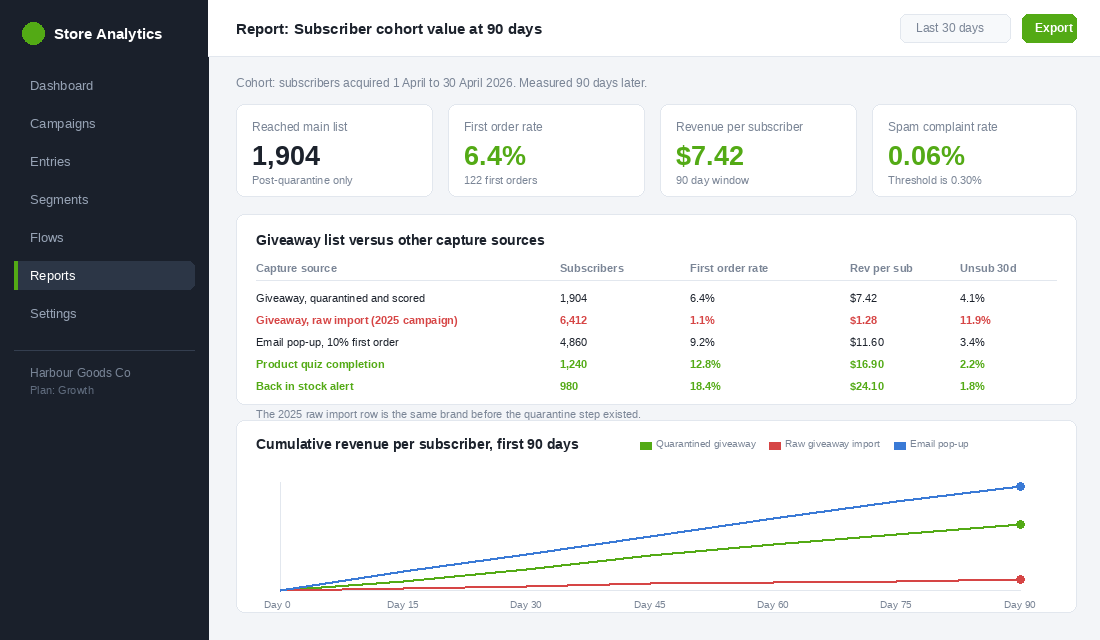
Task: Select the Email pop-up, 10% first order row
Action: point(656,342)
